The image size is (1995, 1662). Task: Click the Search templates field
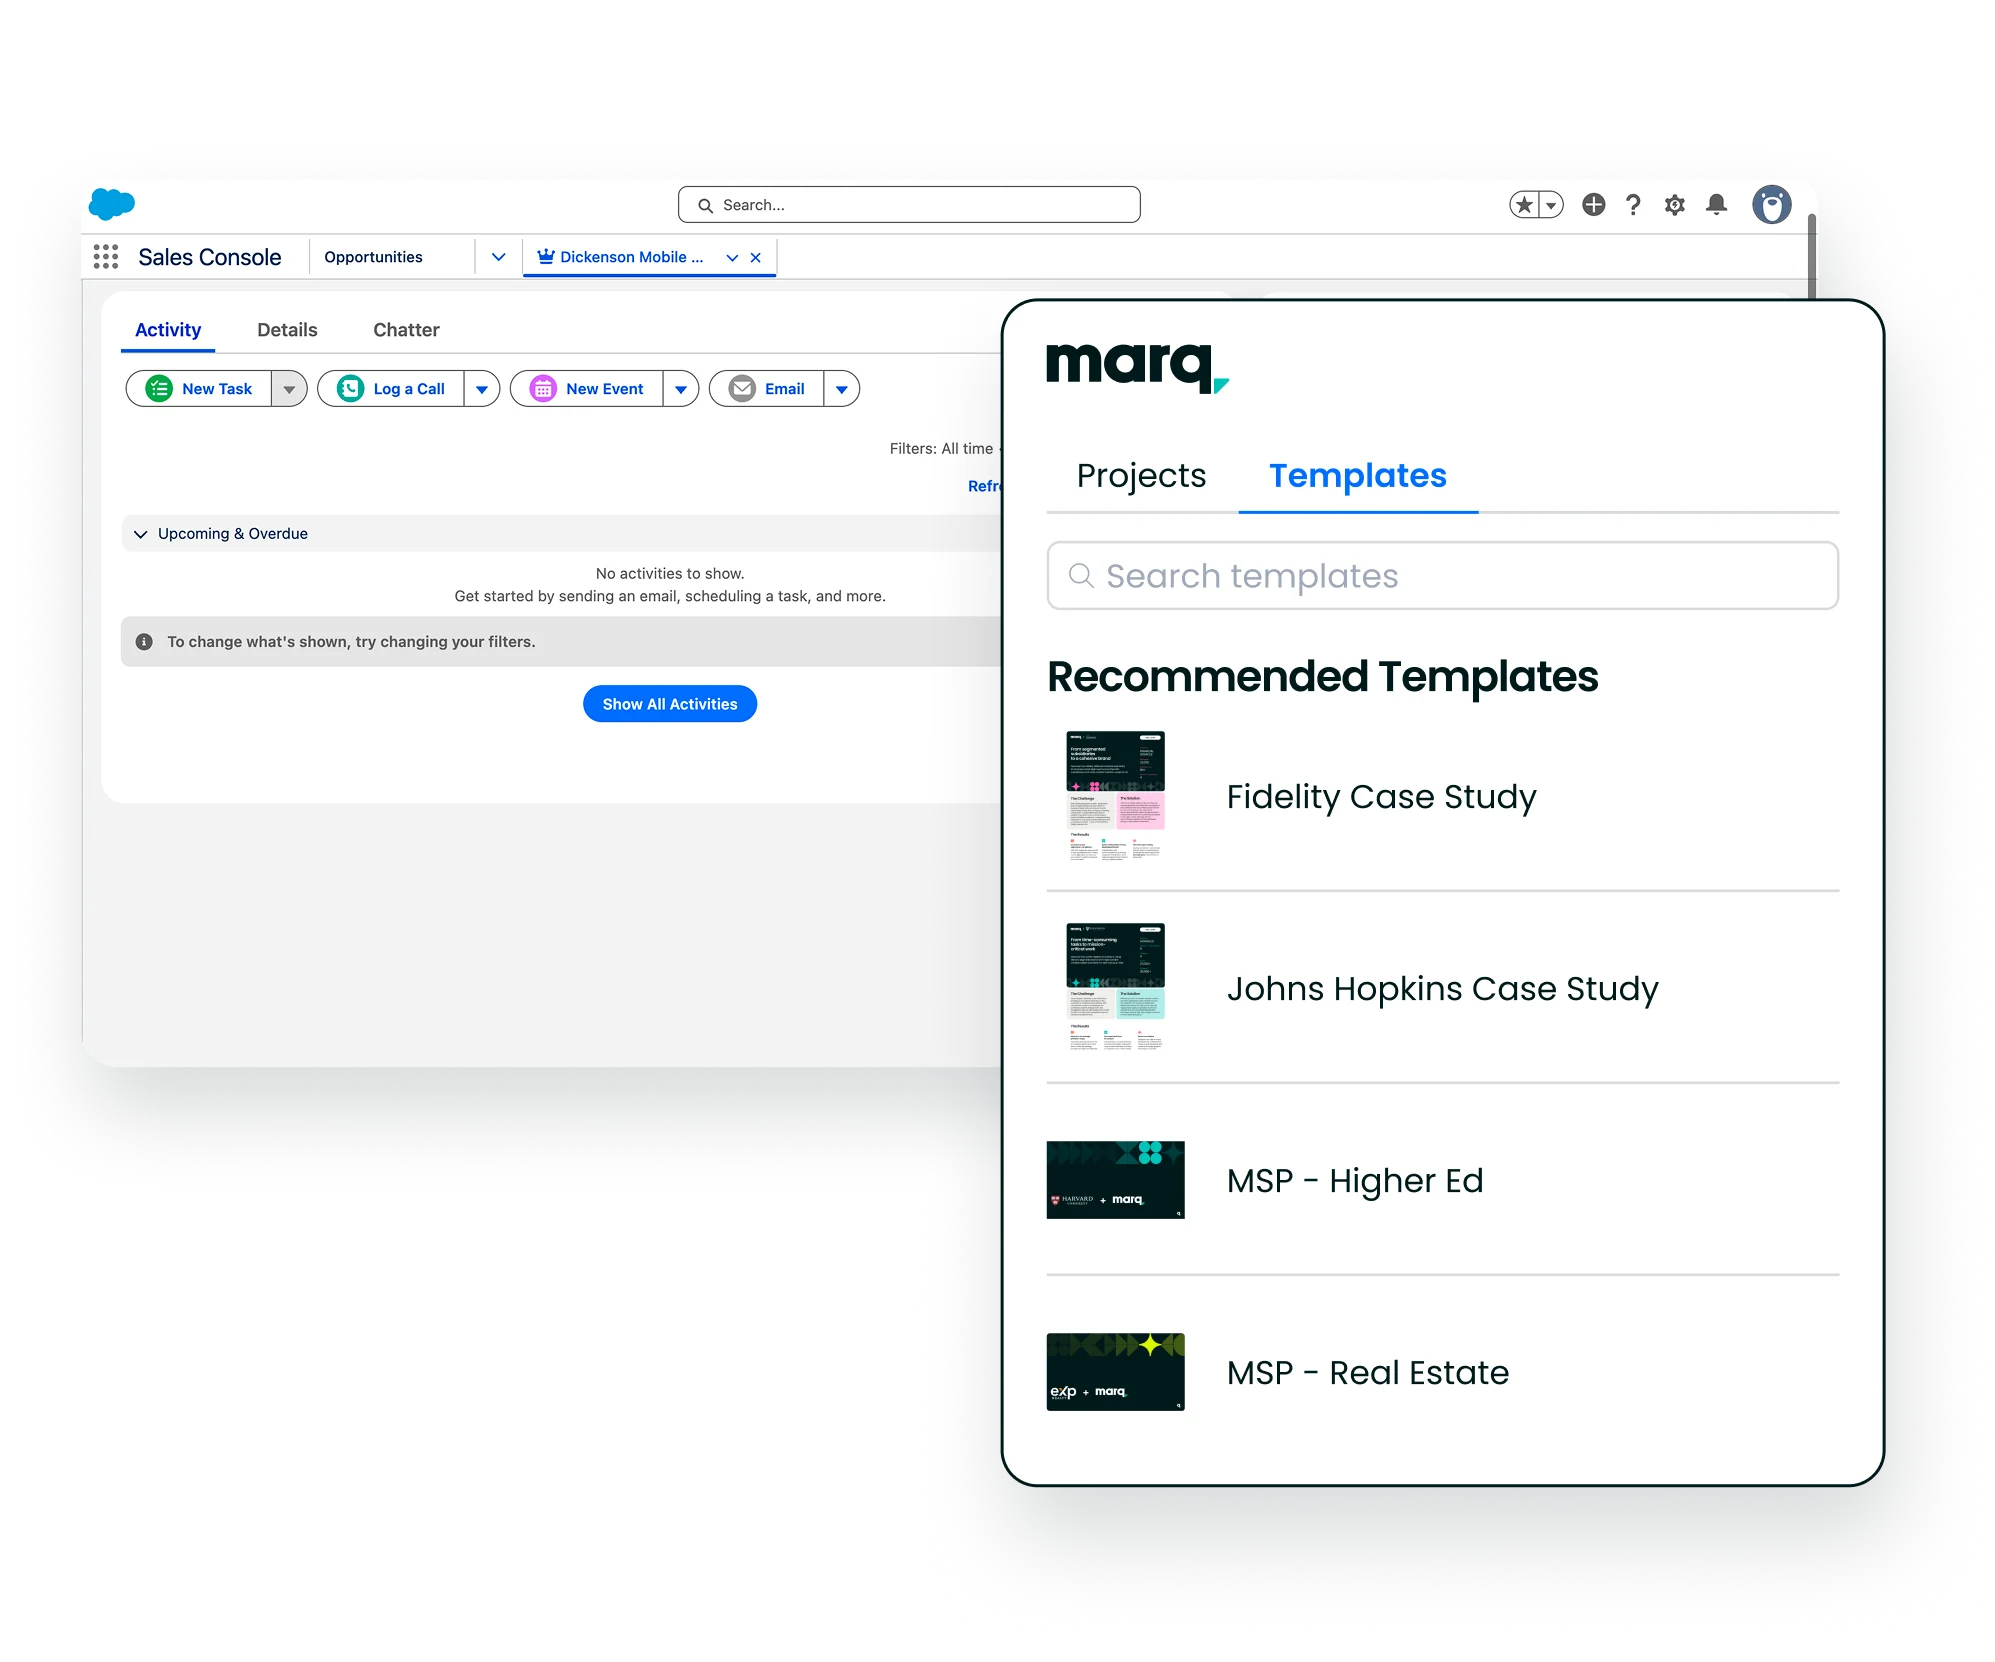1442,576
